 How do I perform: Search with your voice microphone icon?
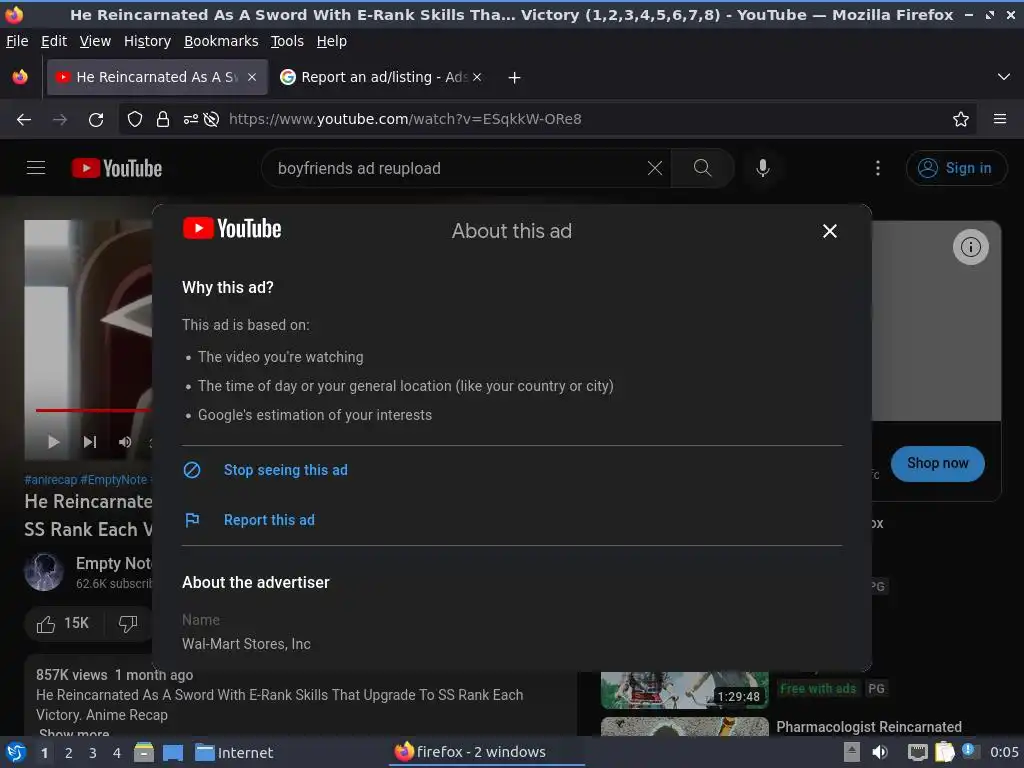pos(762,168)
